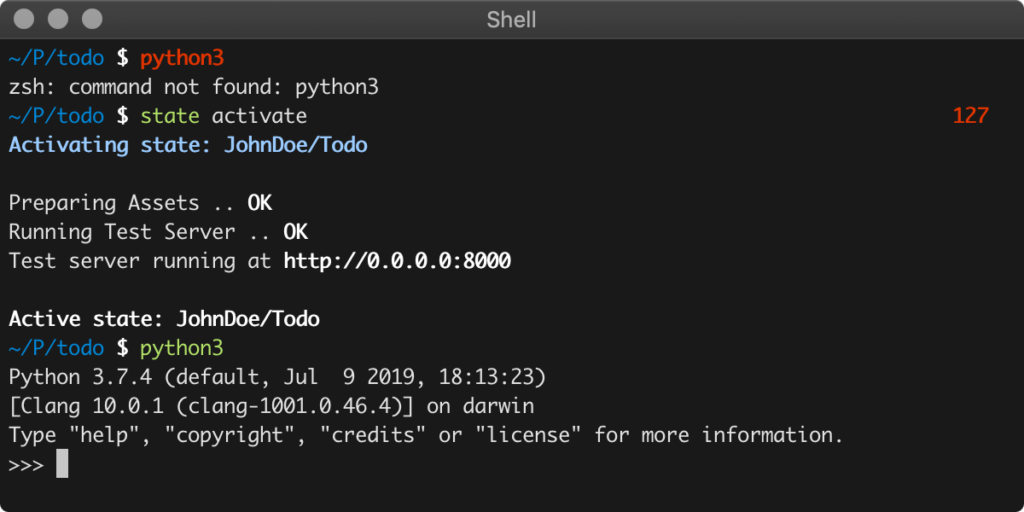Click the minimize window button

[x=58, y=19]
